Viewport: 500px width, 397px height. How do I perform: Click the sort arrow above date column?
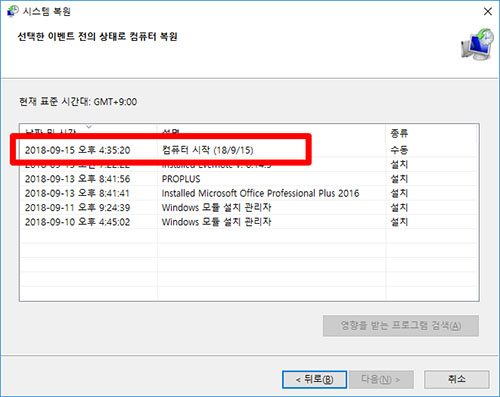pyautogui.click(x=89, y=127)
